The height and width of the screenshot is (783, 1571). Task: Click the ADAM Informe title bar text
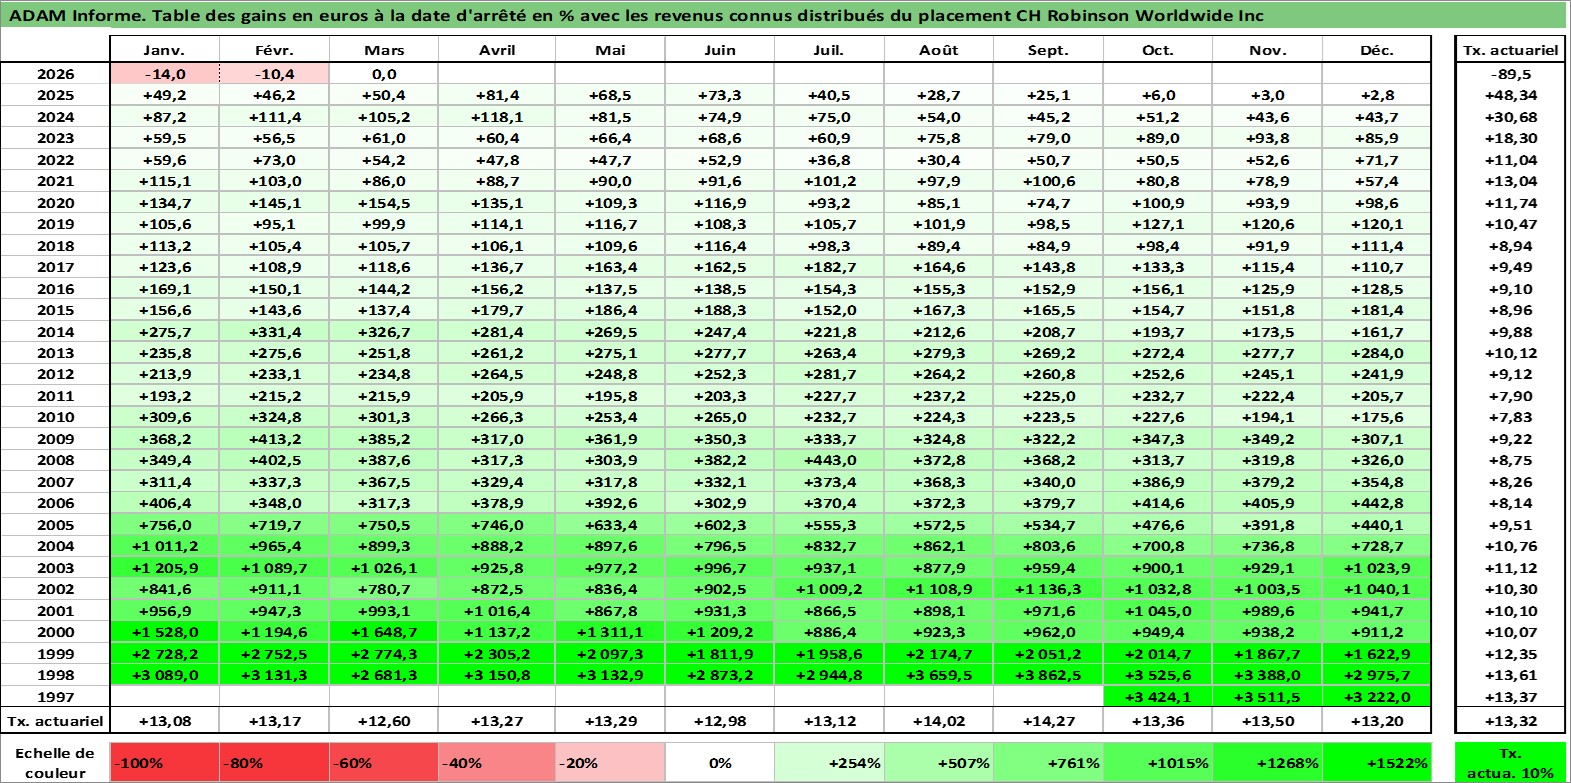[x=636, y=15]
